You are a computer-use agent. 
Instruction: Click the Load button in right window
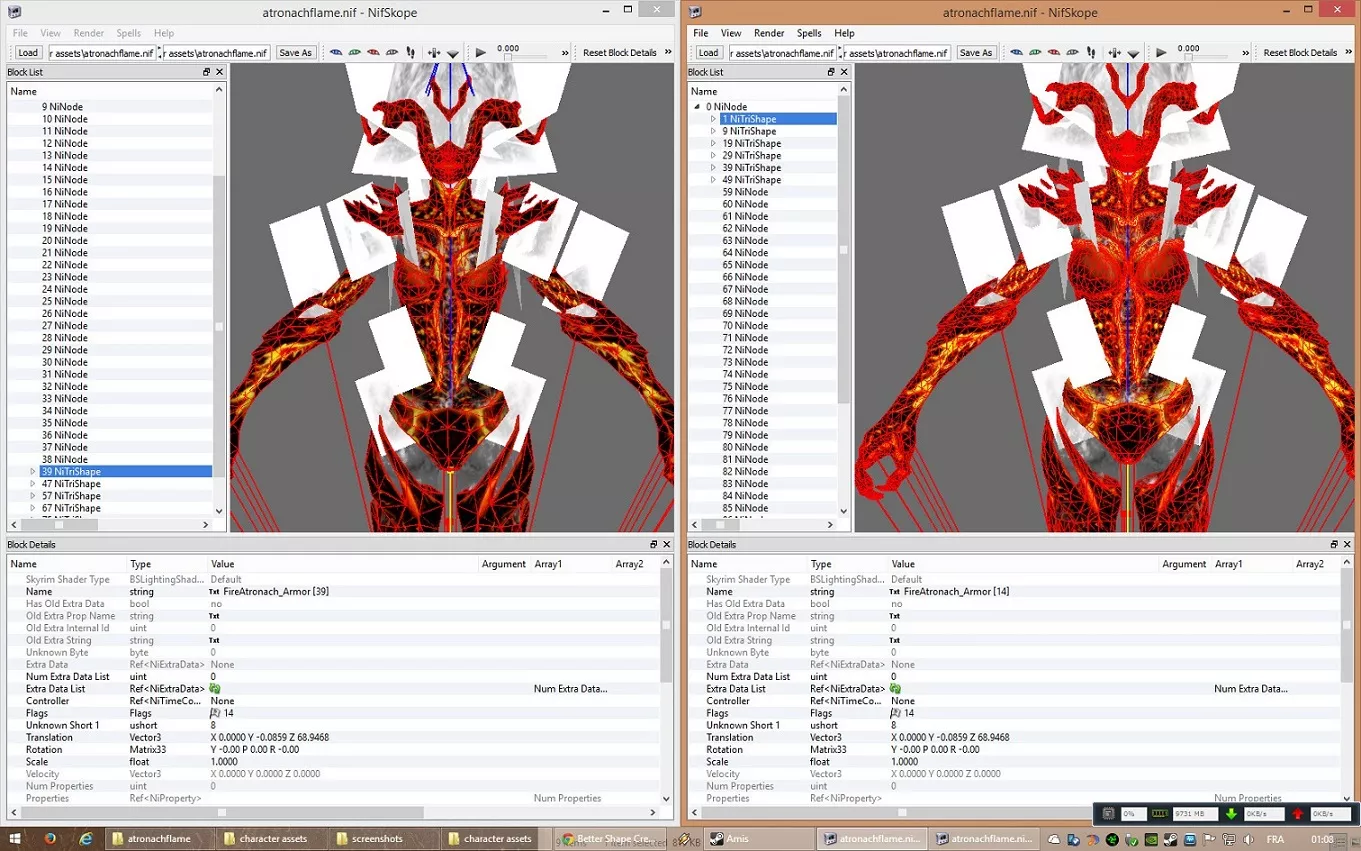[708, 53]
